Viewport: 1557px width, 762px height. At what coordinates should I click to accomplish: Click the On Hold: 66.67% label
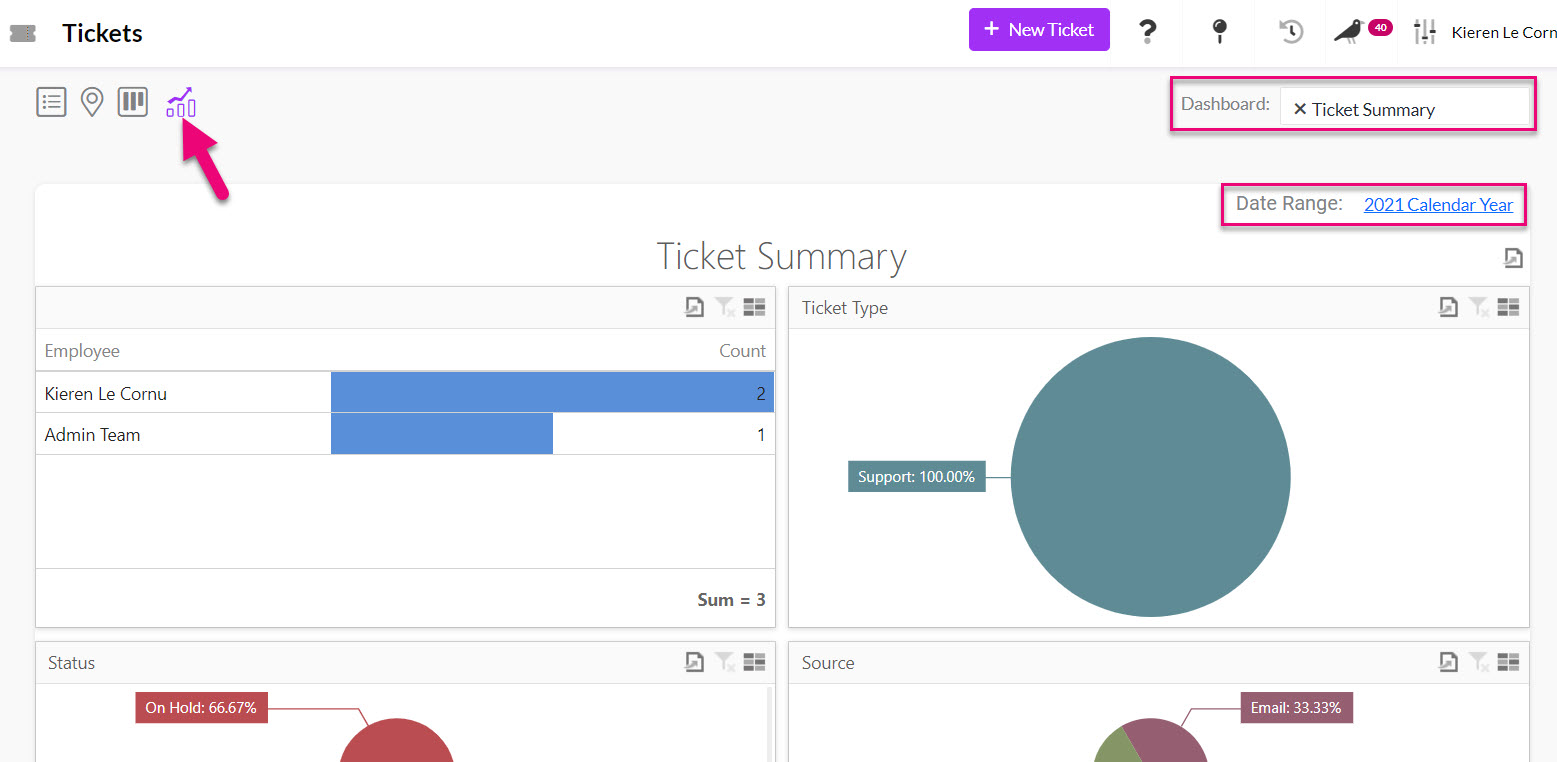201,707
